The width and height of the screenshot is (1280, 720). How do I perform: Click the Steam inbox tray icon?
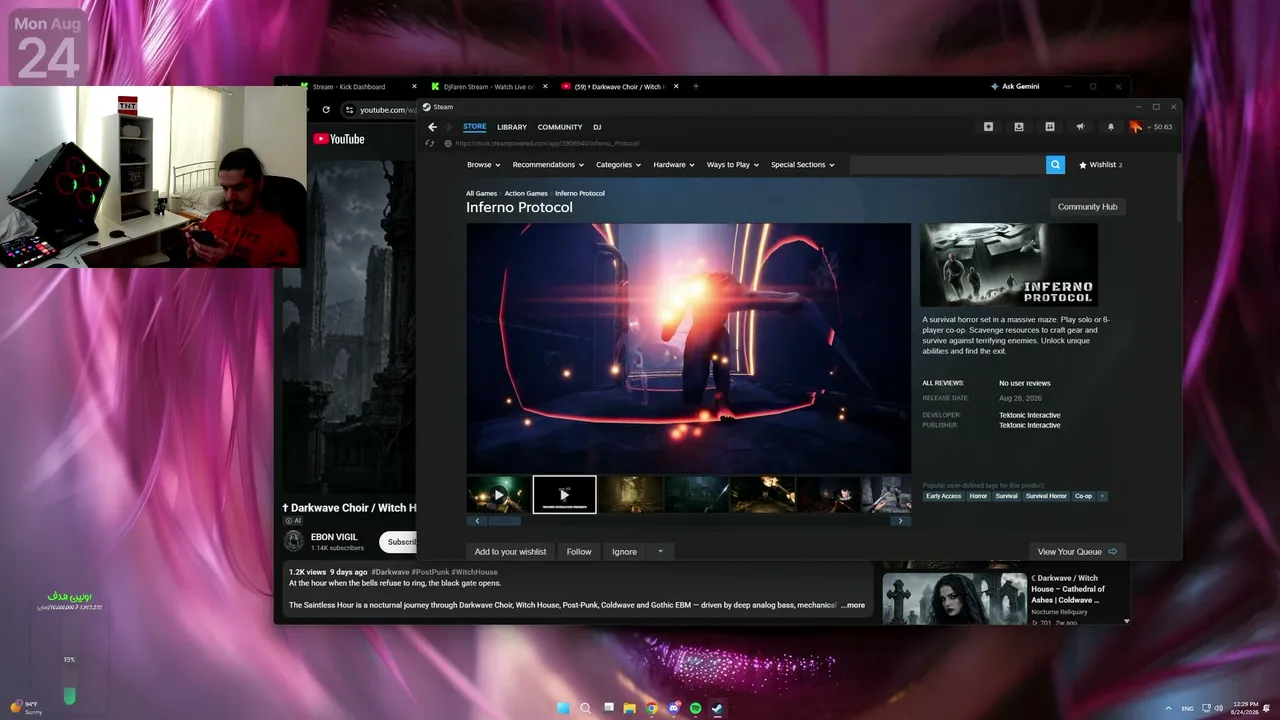click(1019, 127)
